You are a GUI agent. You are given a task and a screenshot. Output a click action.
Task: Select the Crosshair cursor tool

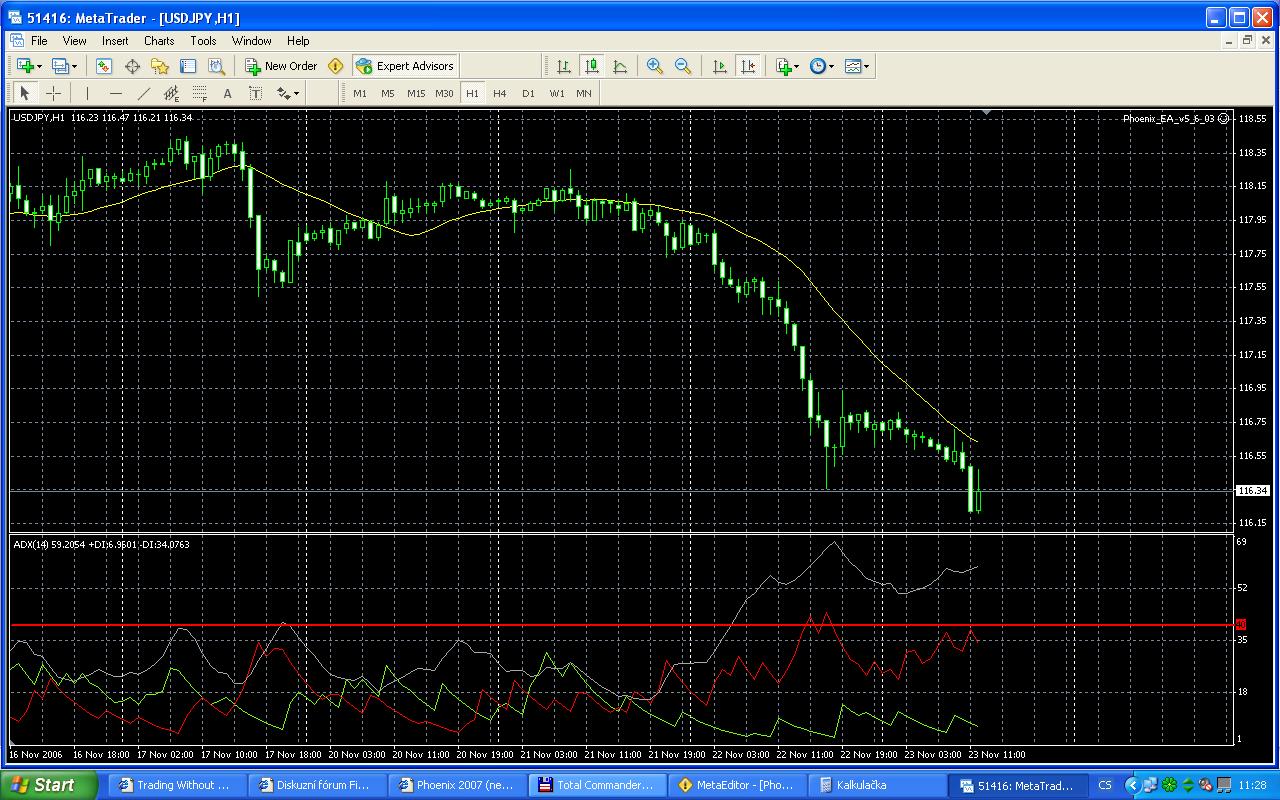point(54,93)
